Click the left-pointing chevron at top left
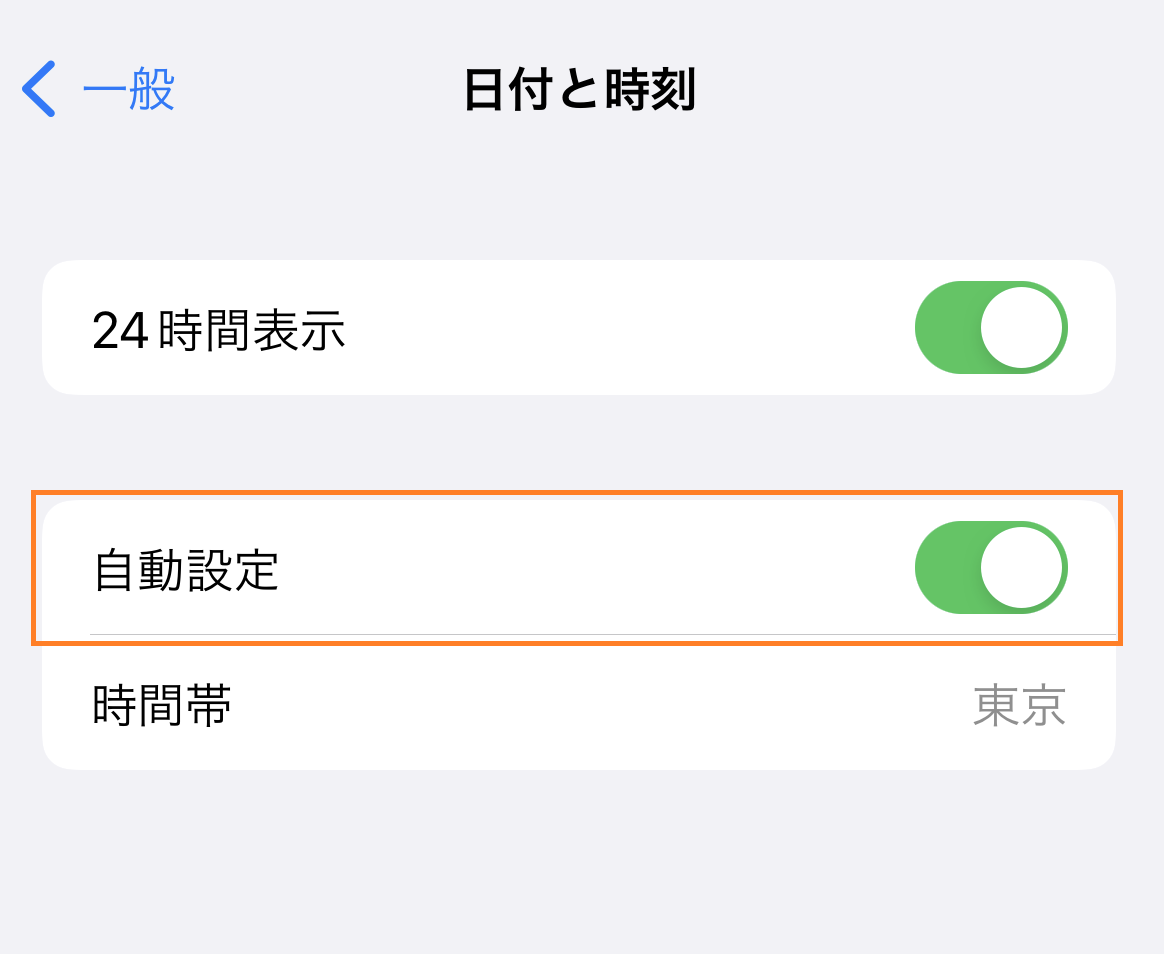Image resolution: width=1164 pixels, height=954 pixels. coord(37,90)
